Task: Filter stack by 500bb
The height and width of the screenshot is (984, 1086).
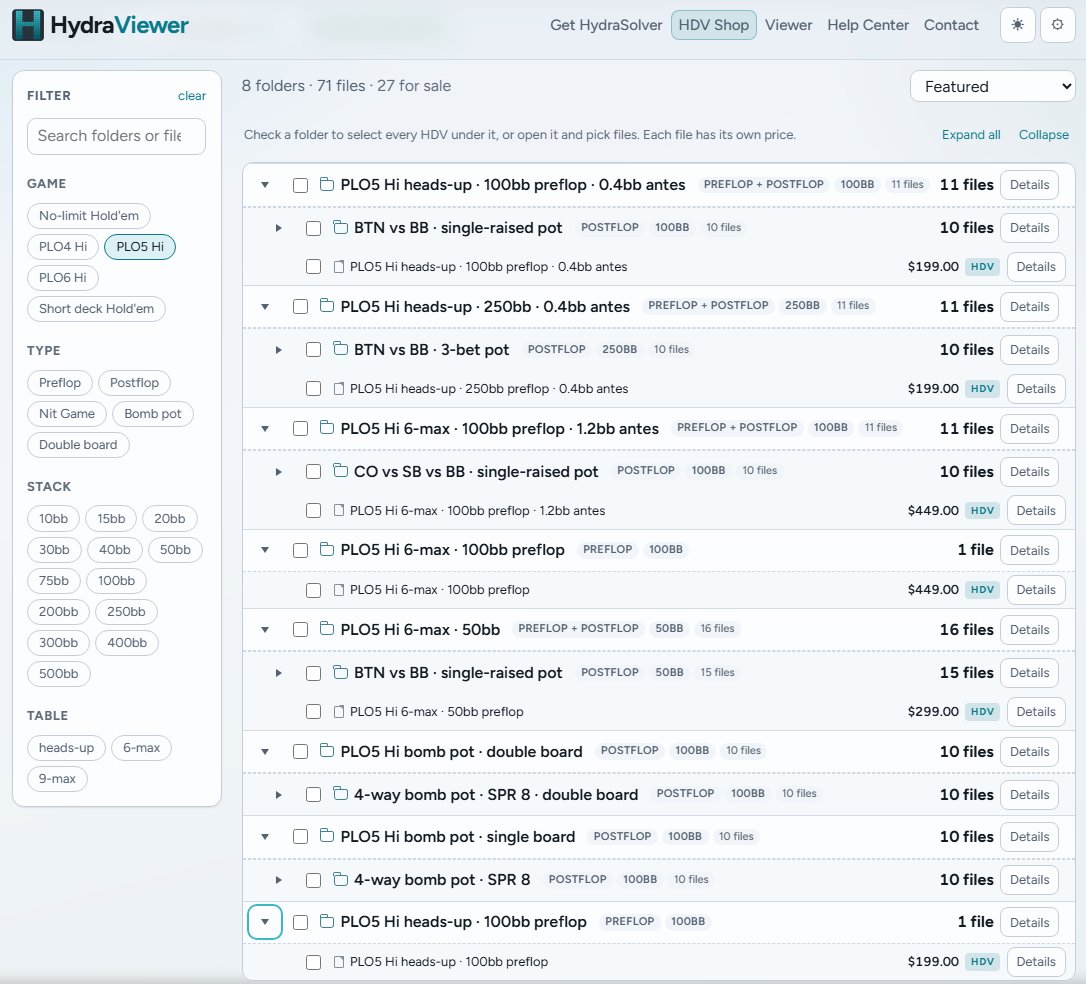Action: pyautogui.click(x=59, y=673)
